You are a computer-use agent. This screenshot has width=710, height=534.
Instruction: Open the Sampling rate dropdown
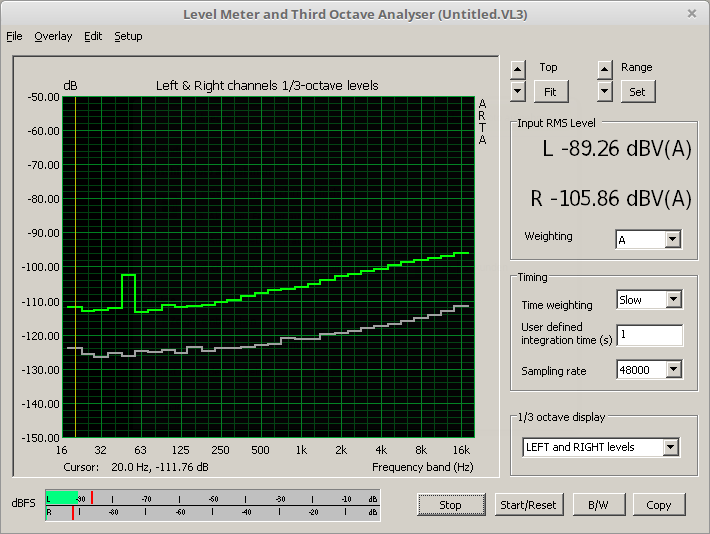tap(673, 371)
